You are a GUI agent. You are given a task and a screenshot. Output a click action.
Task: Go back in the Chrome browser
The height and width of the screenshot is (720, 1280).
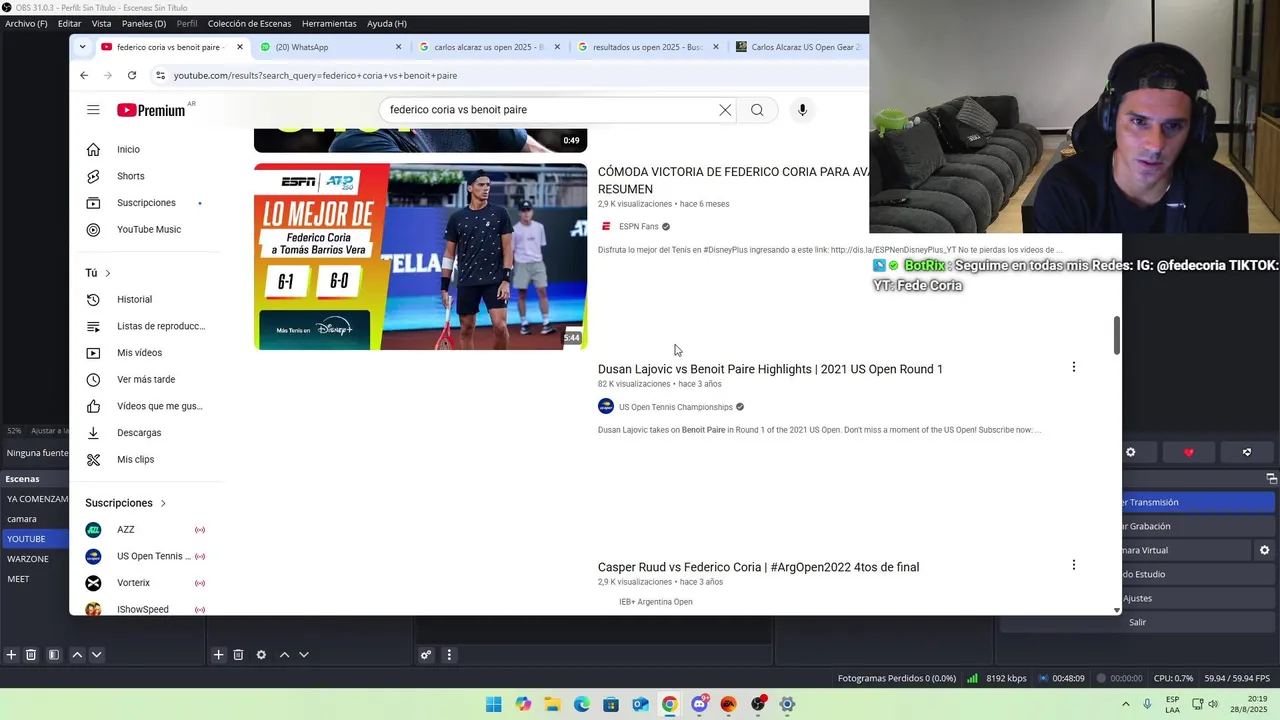84,75
